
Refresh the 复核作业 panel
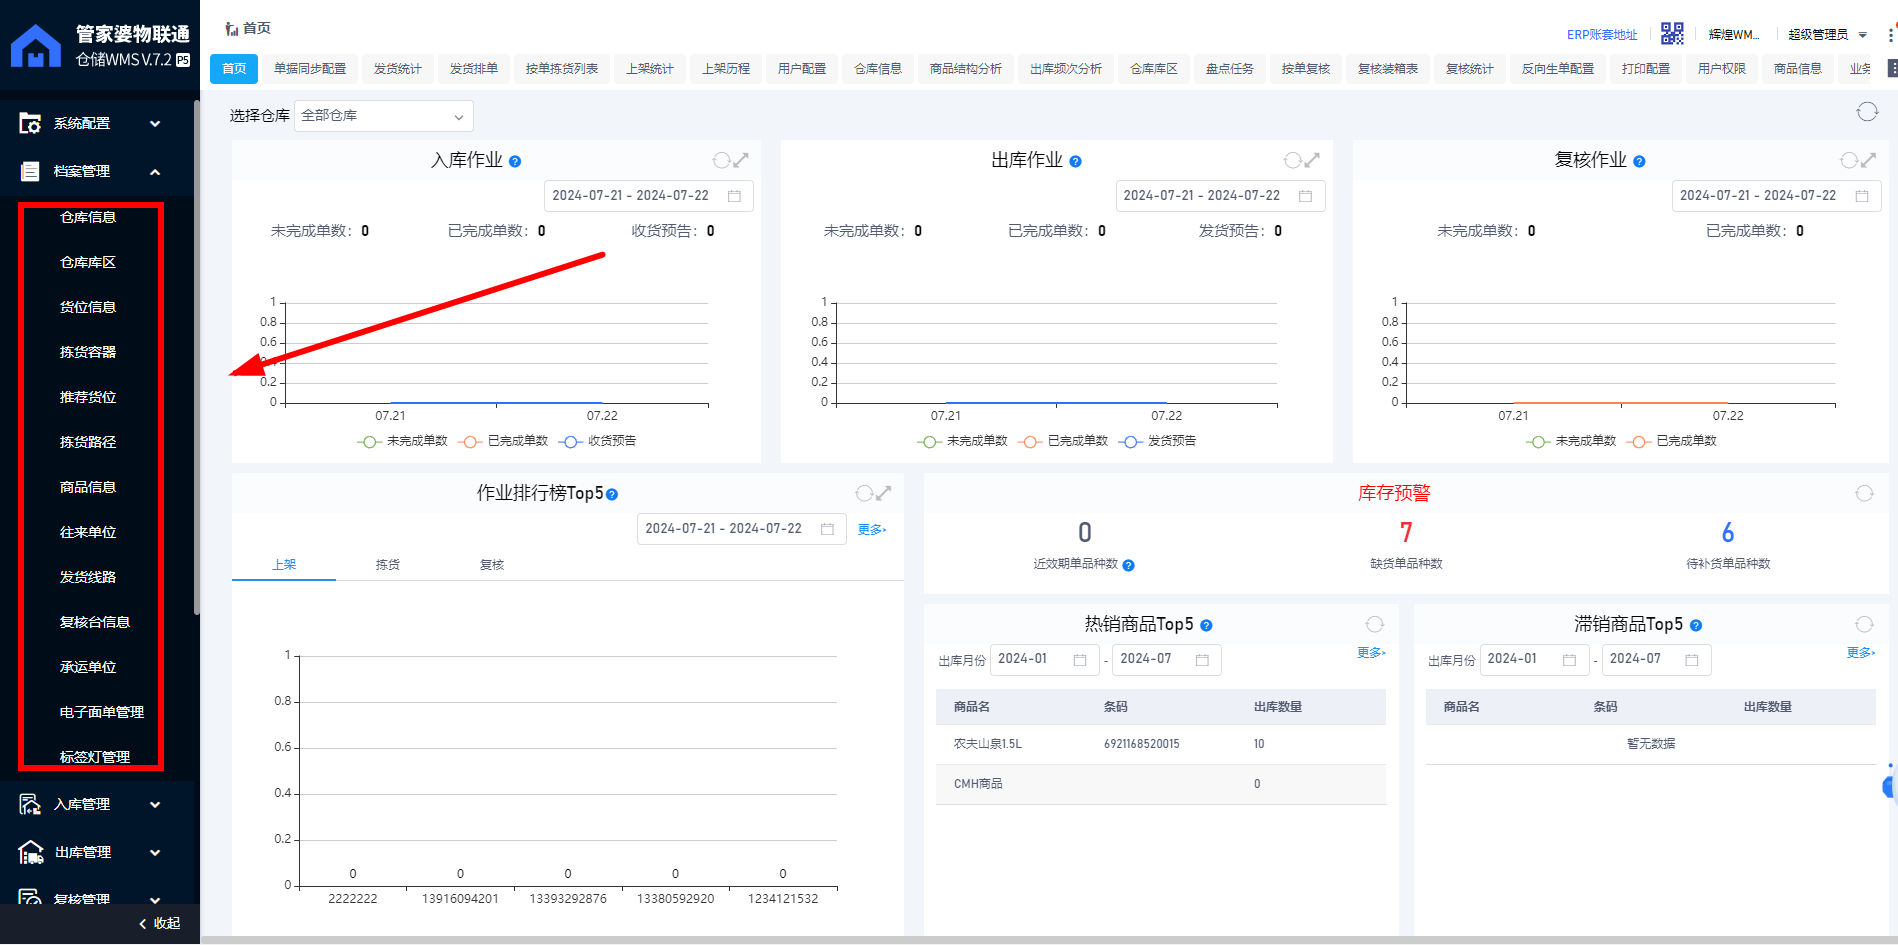(x=1849, y=160)
